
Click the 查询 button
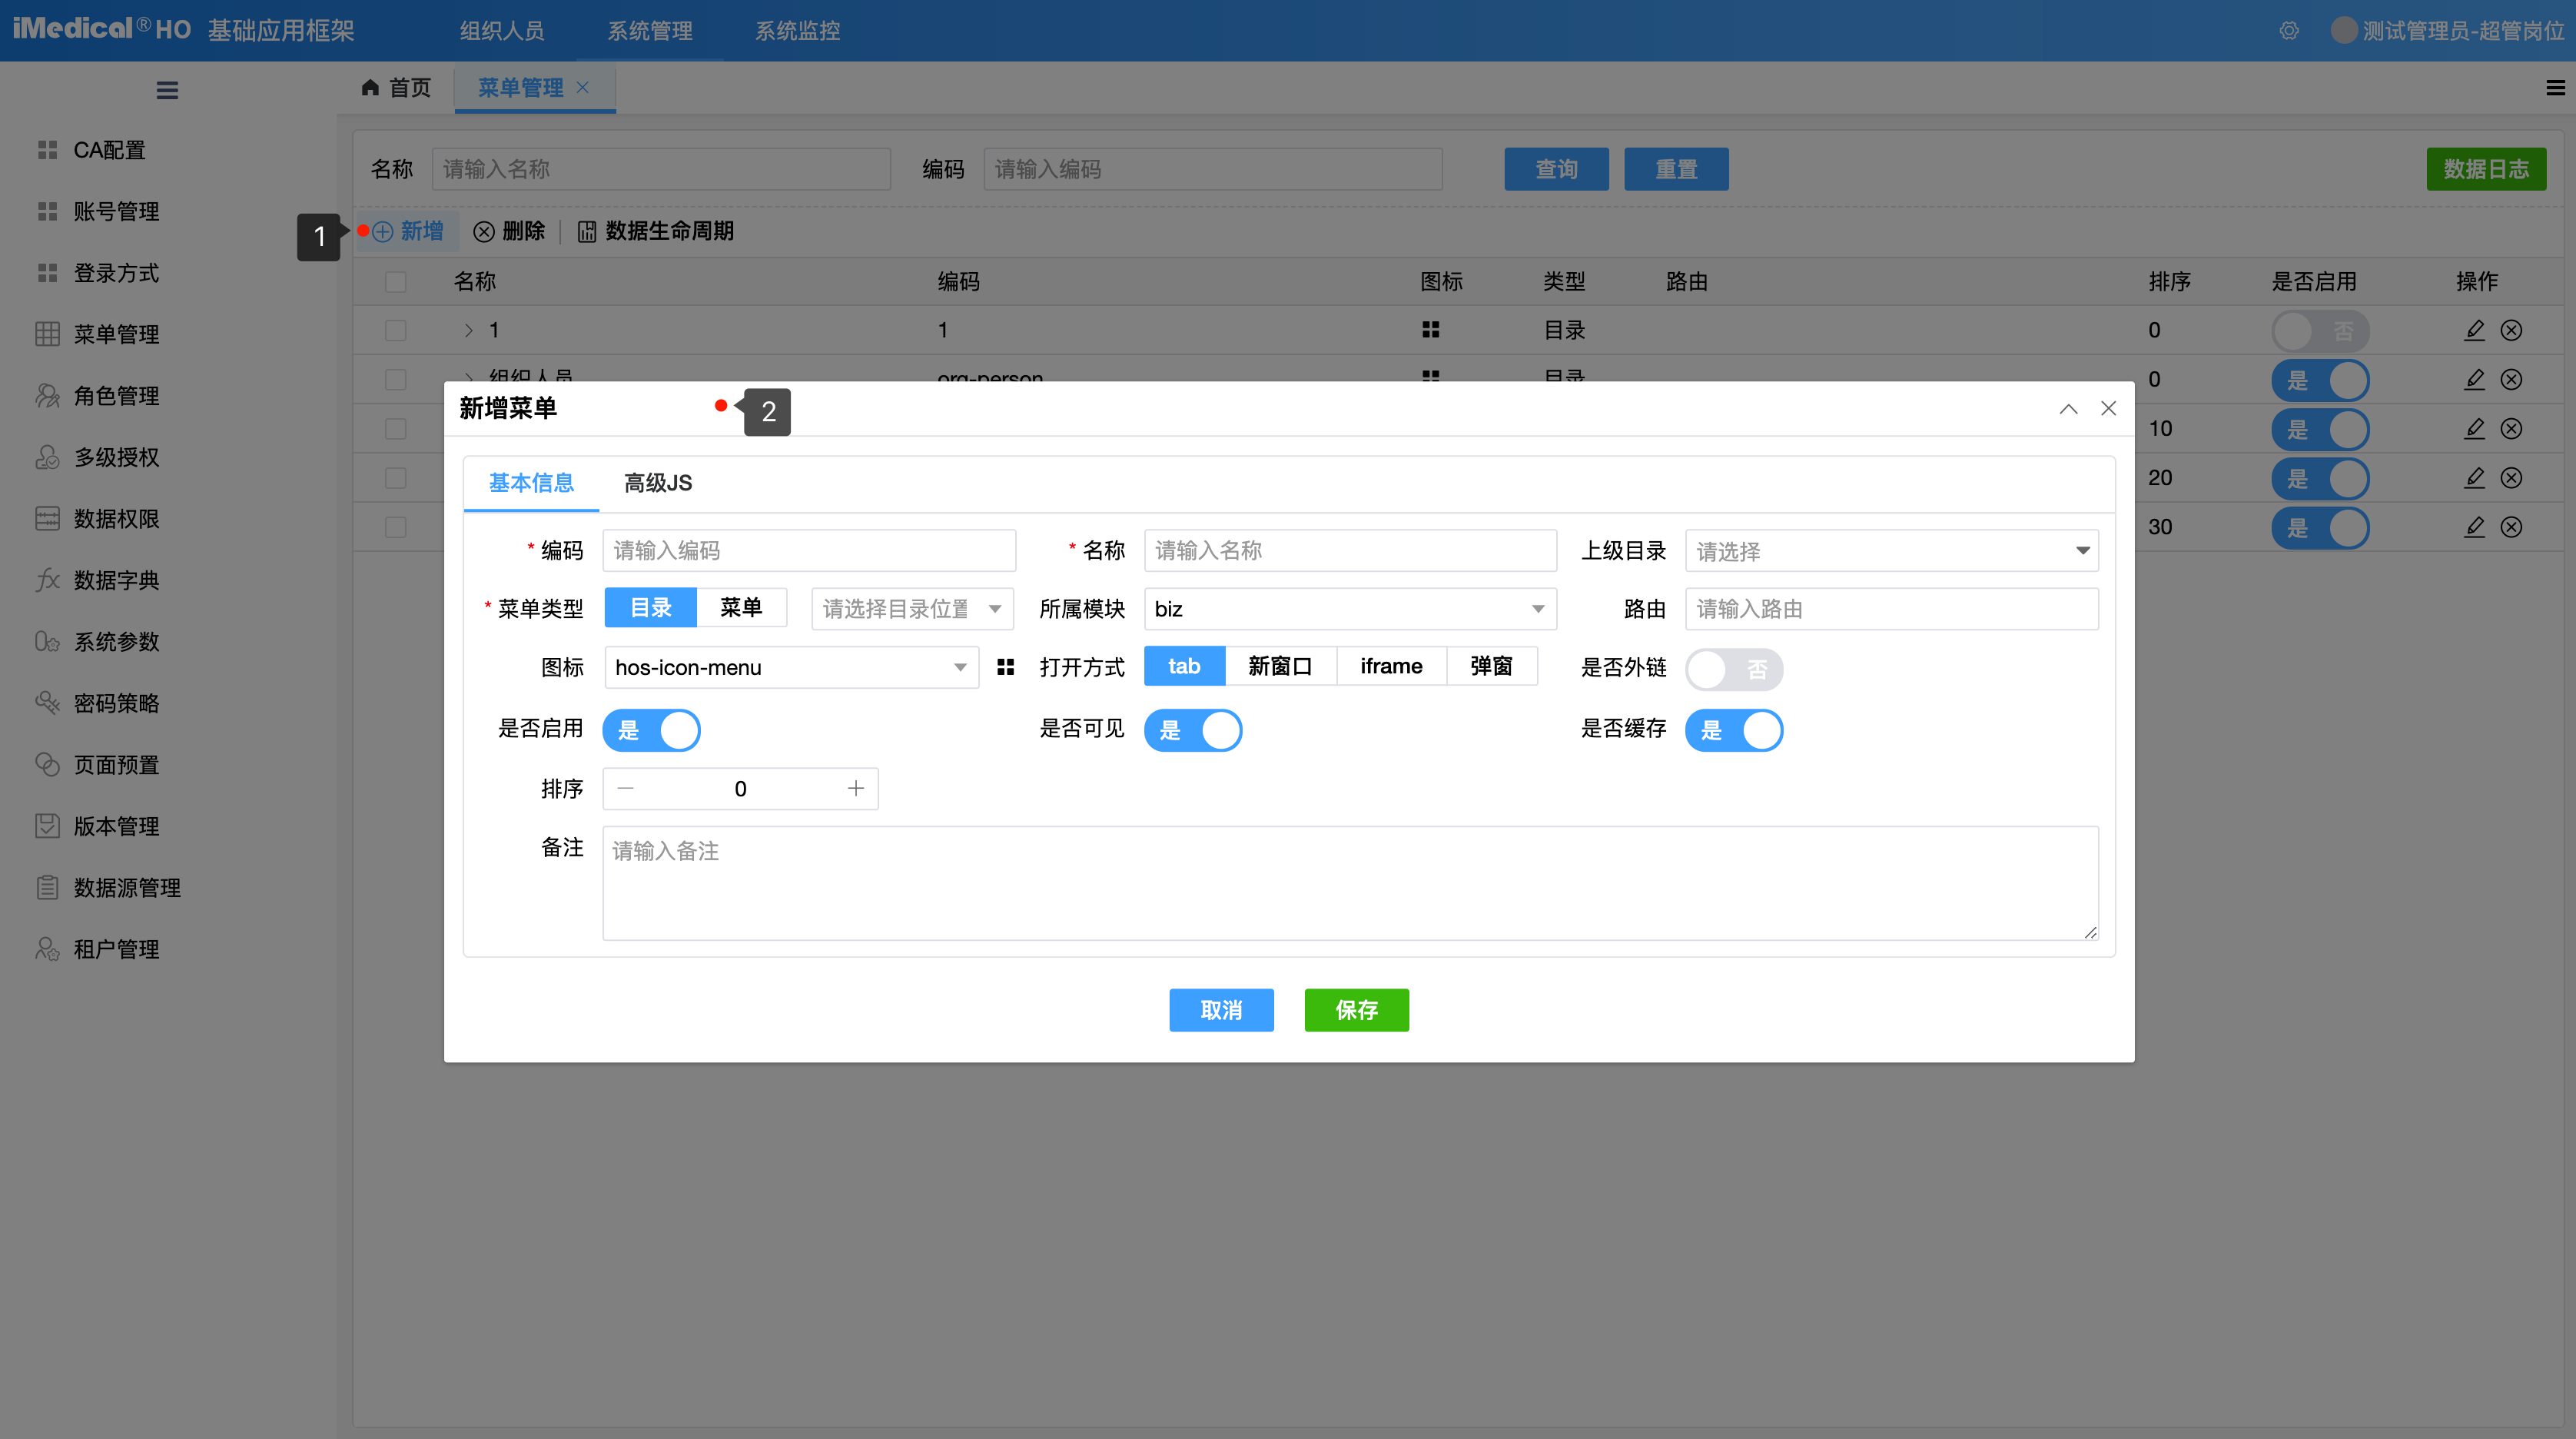click(1557, 169)
